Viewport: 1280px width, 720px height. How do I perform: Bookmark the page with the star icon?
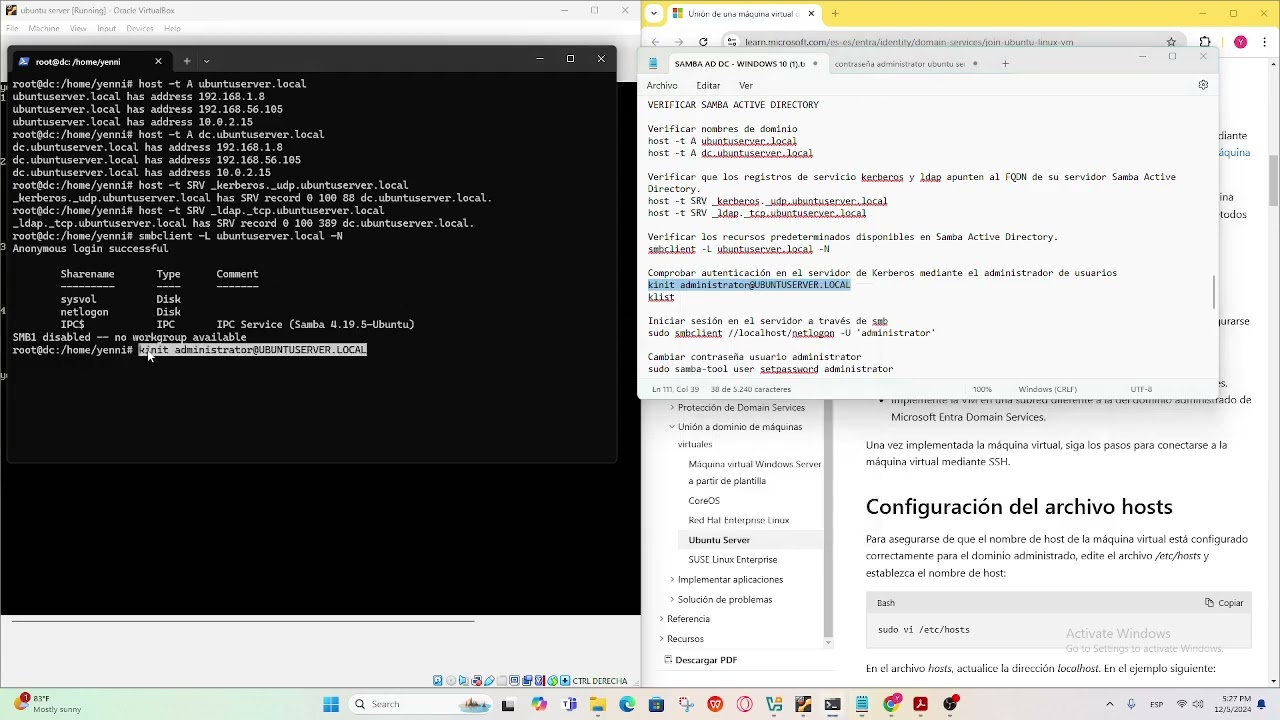tap(1171, 42)
